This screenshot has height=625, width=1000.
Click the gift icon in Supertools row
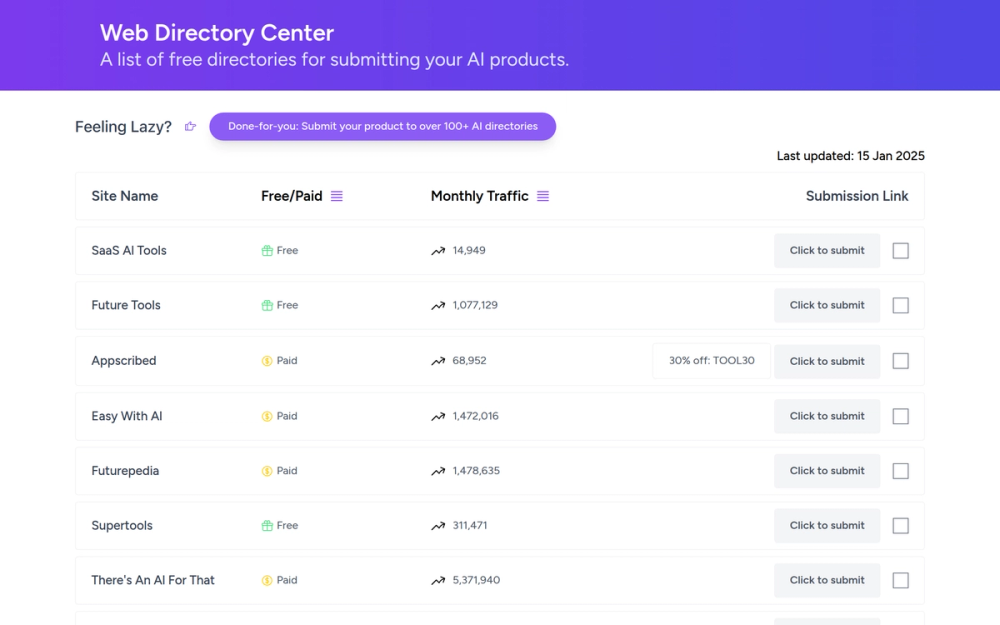click(x=267, y=526)
